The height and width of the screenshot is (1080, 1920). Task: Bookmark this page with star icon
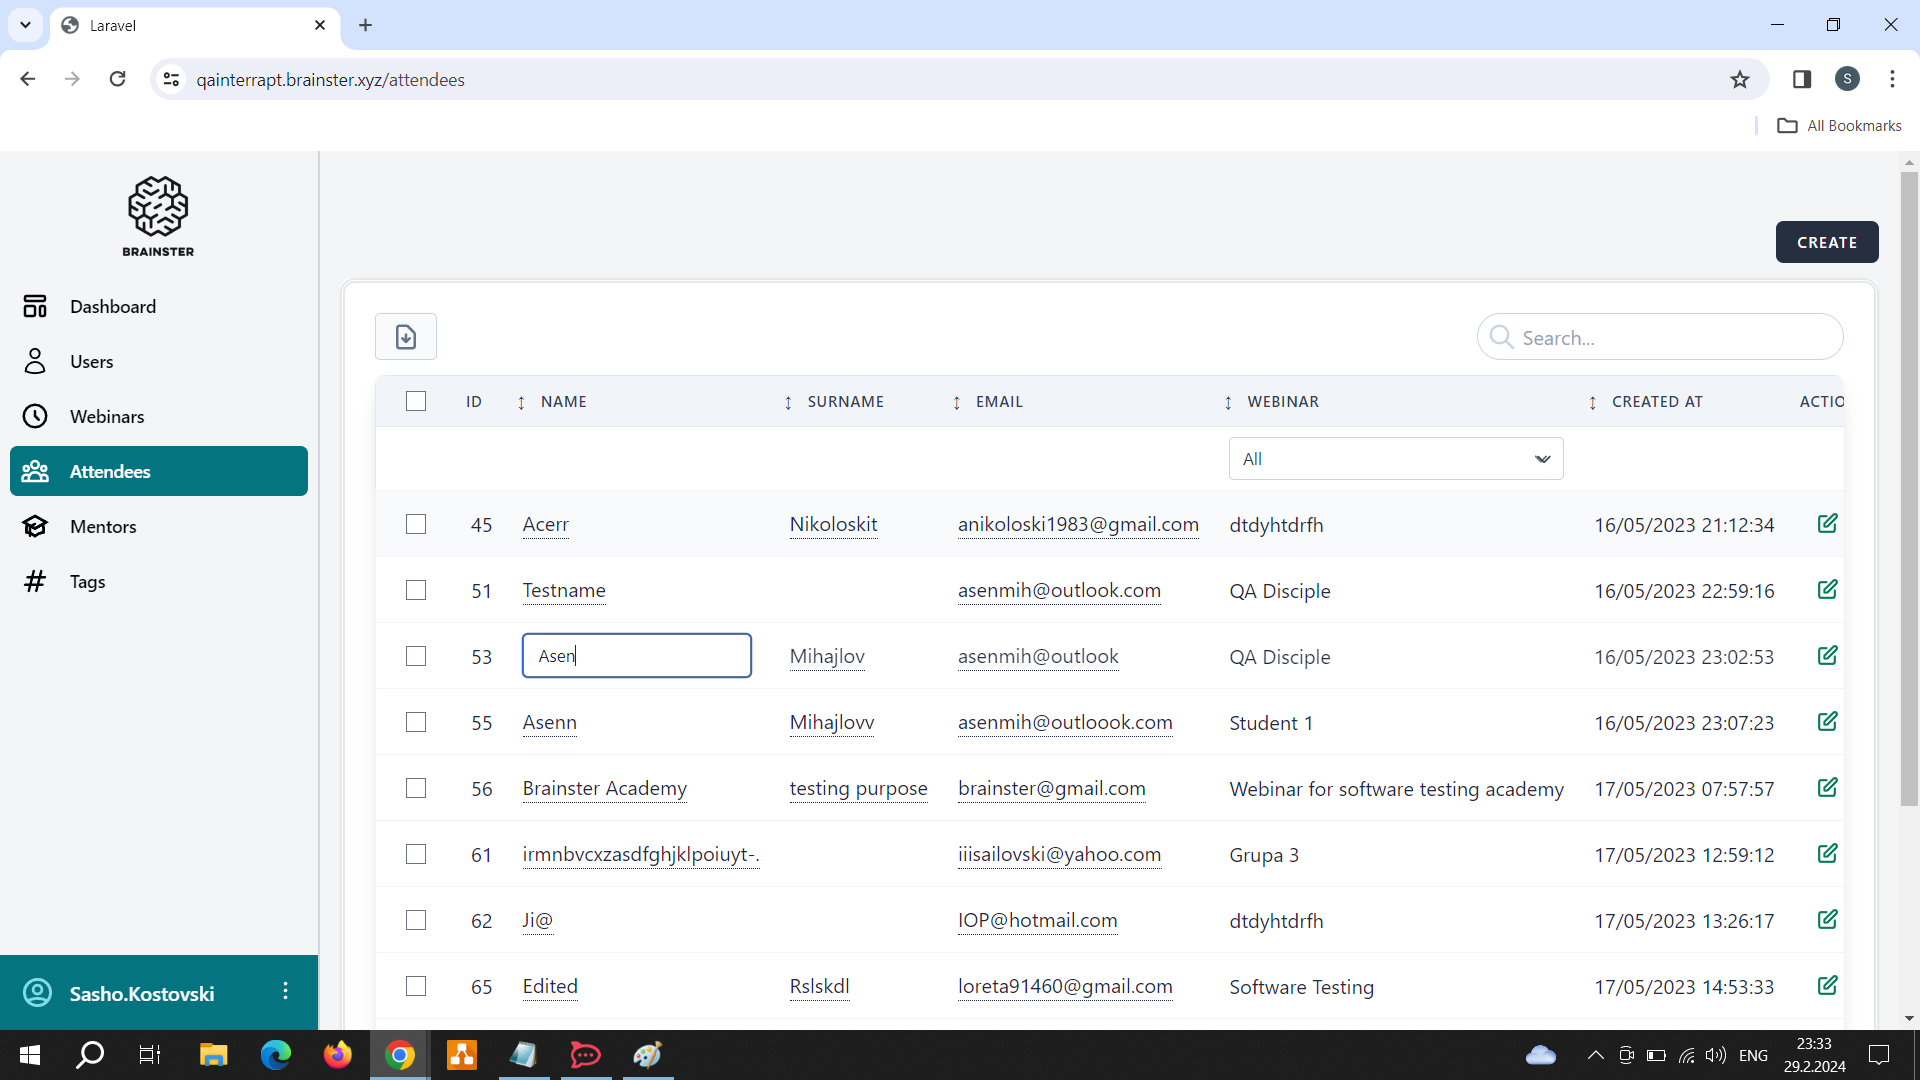click(x=1740, y=80)
